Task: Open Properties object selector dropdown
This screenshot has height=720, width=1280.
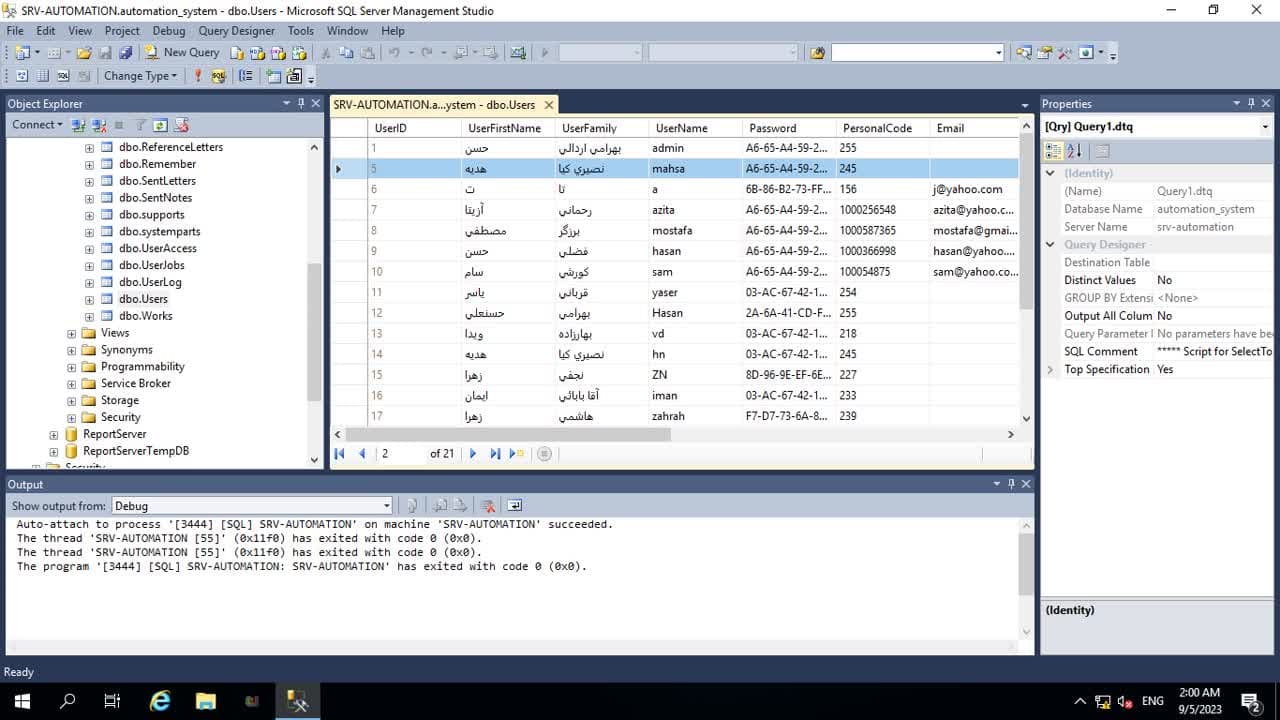Action: pos(1265,127)
